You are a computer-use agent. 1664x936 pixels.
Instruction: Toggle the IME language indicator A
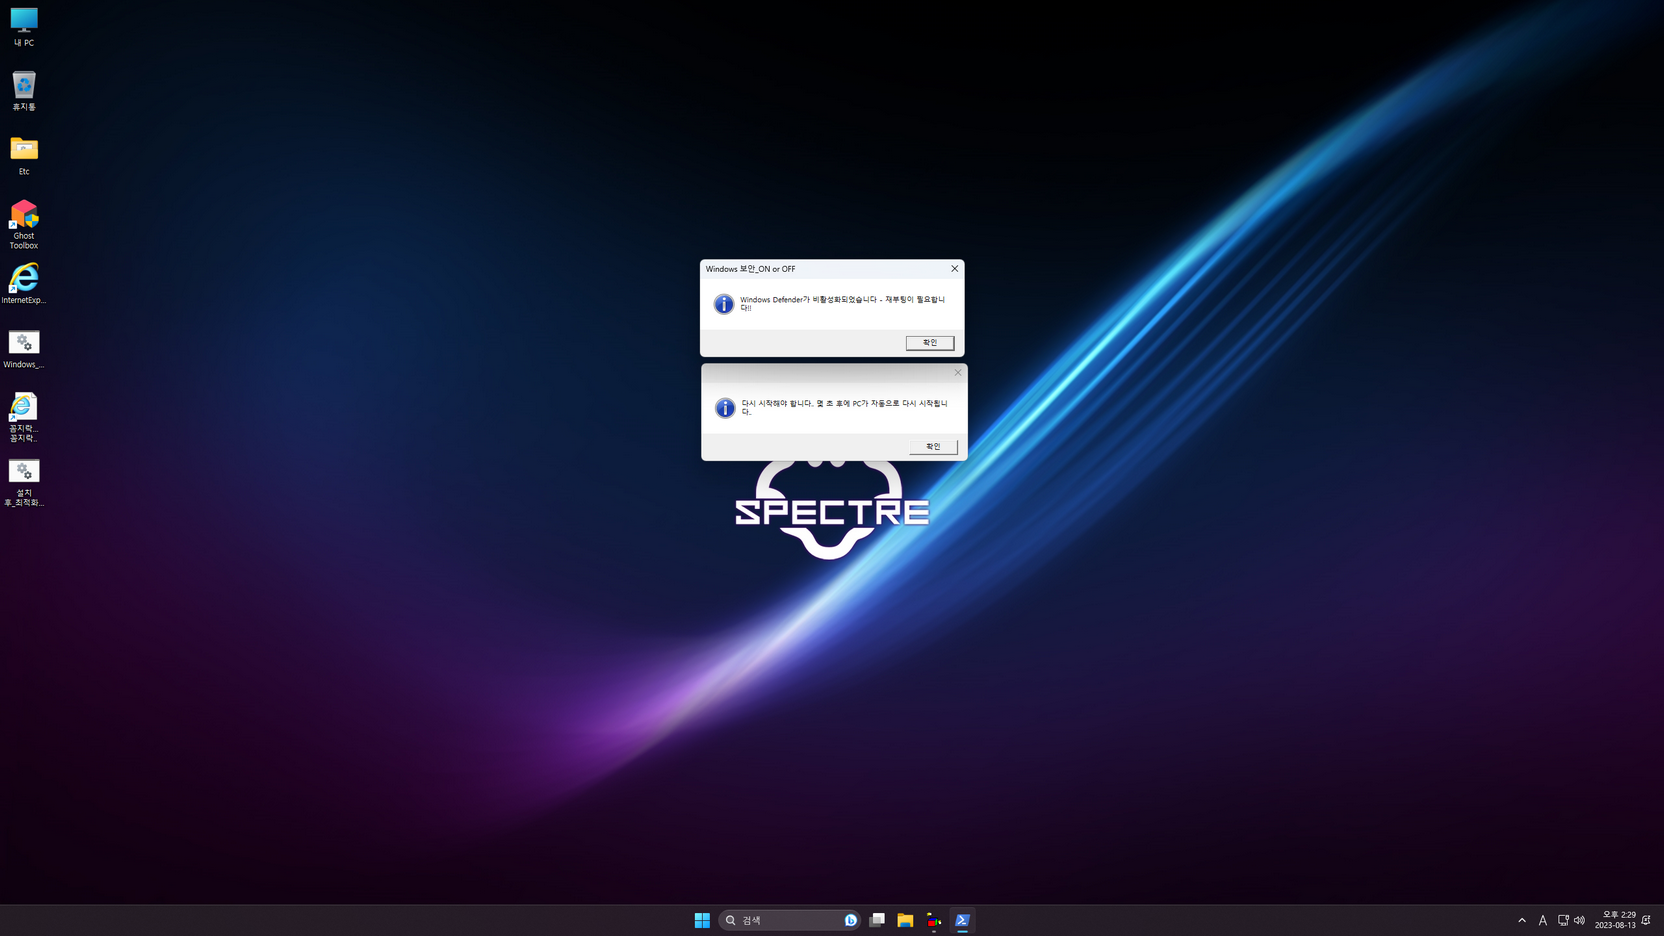pyautogui.click(x=1543, y=920)
